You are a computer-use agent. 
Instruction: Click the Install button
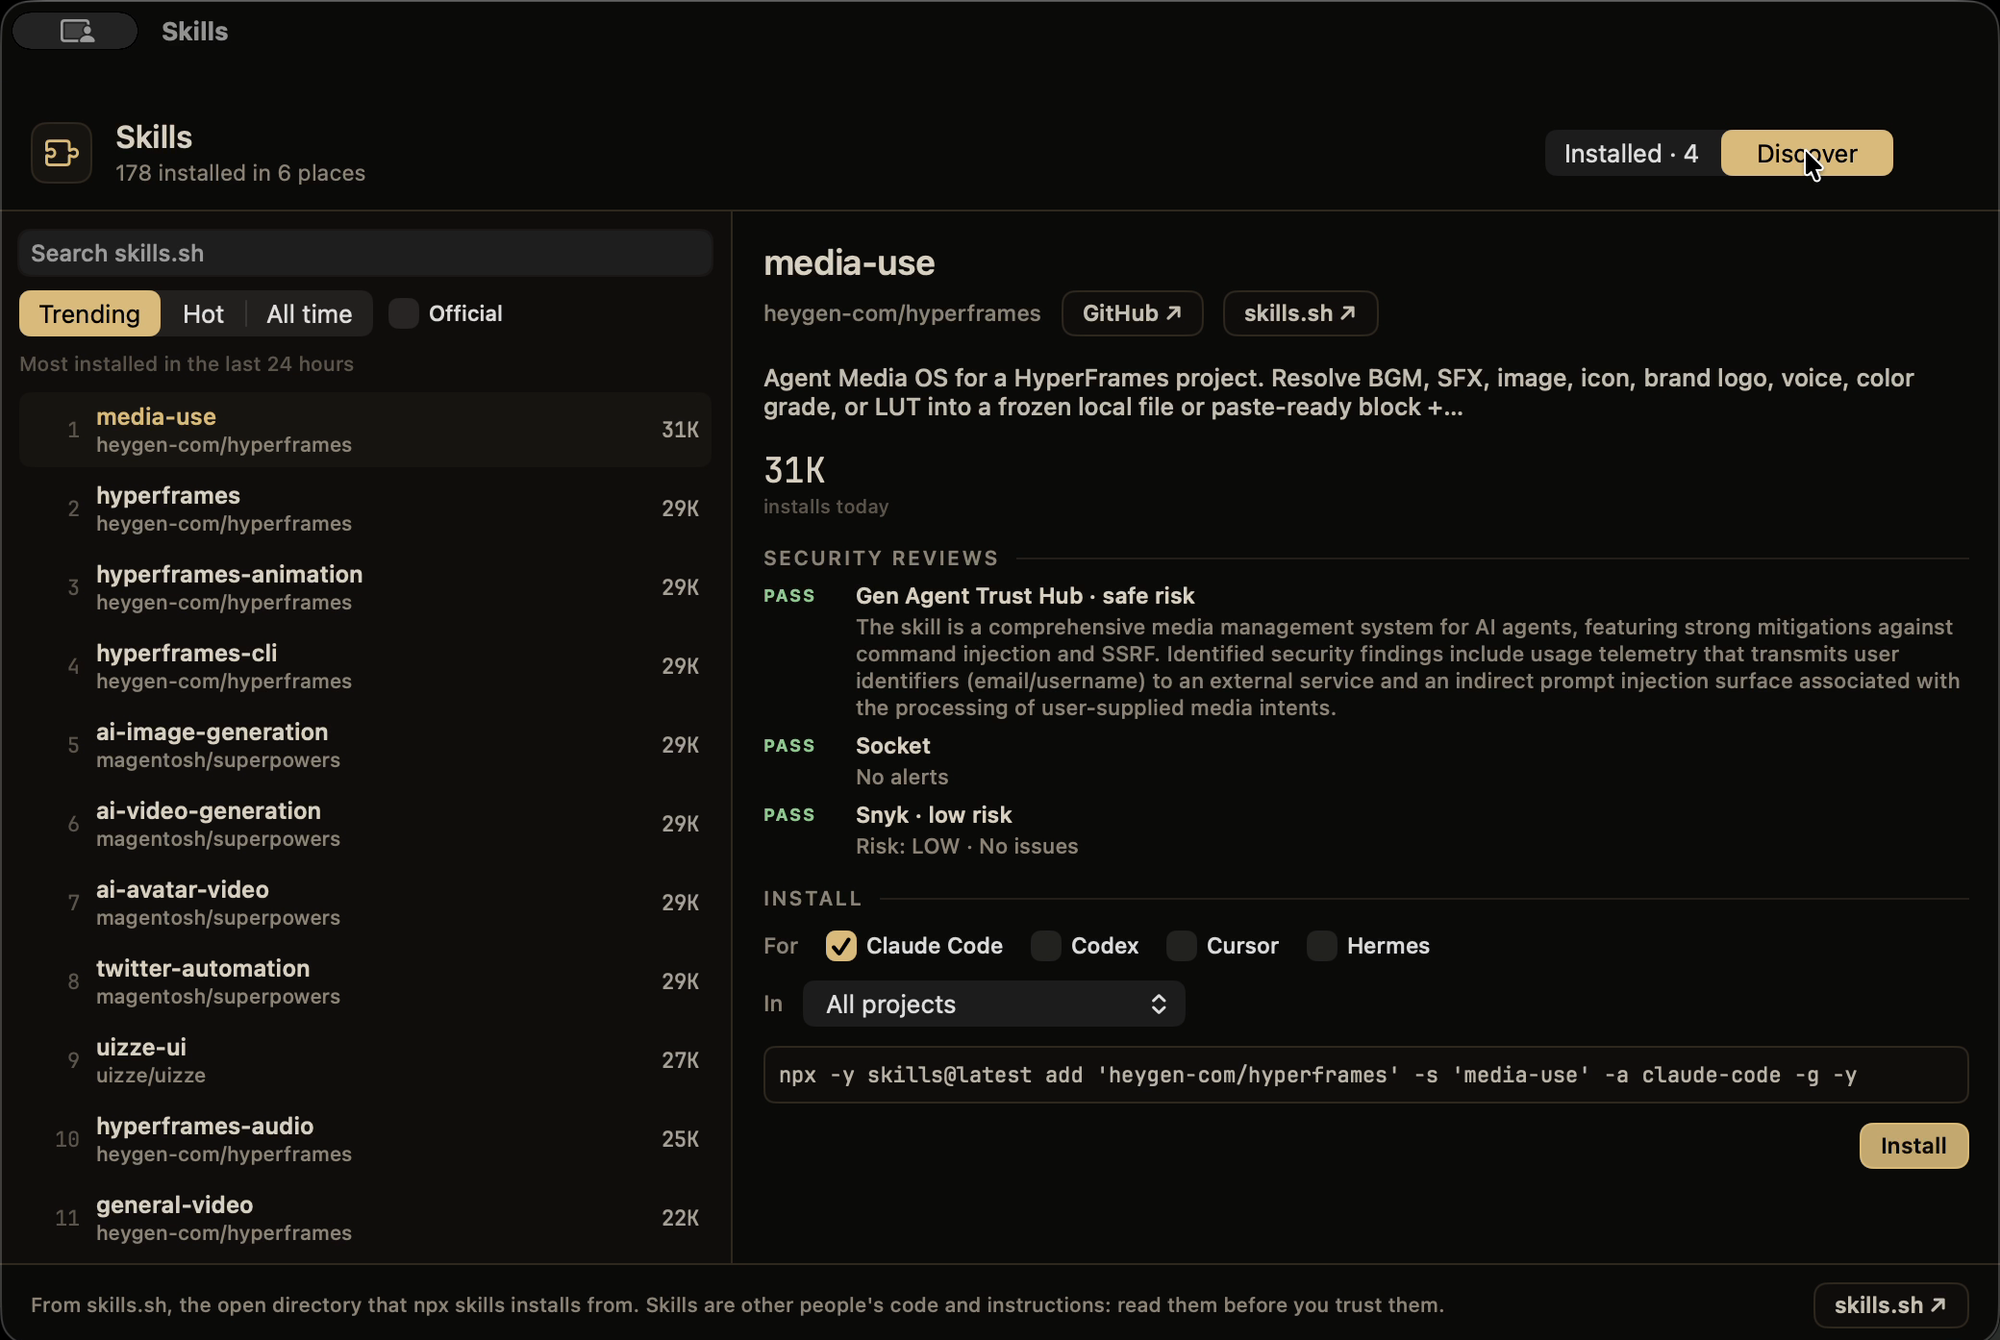[x=1914, y=1146]
